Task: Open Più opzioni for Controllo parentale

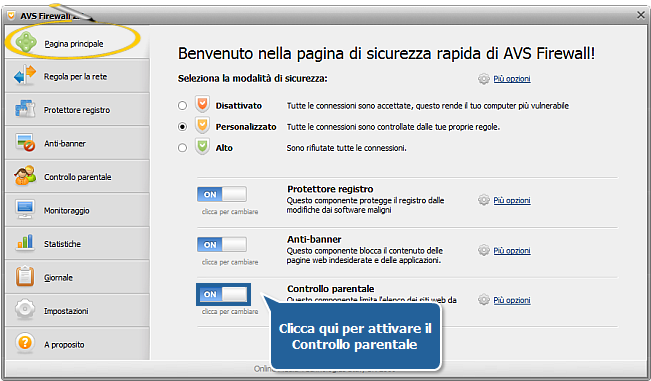Action: click(512, 300)
